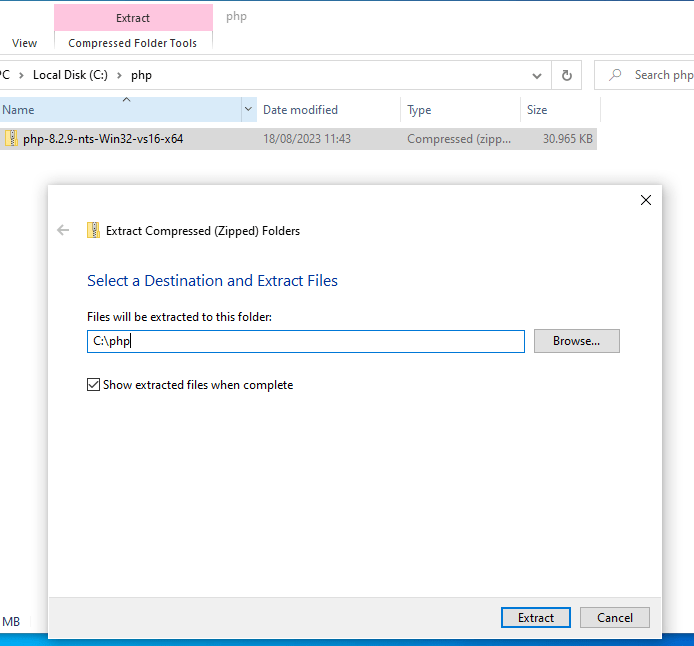This screenshot has width=694, height=646.
Task: Expand the chevron after Local Disk (C:)
Action: [119, 75]
